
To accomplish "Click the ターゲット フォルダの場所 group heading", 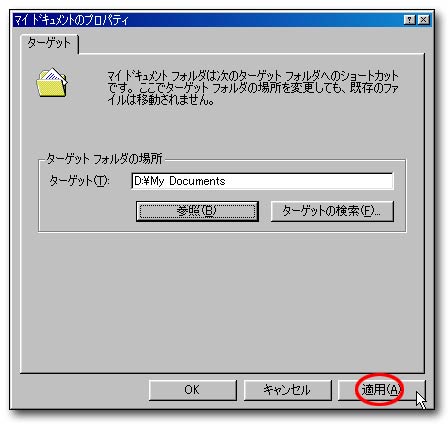I will tap(104, 159).
